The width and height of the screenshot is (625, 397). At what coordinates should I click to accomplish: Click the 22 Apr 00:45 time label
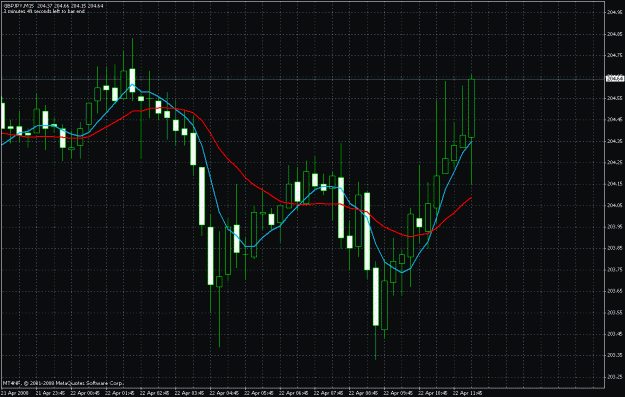tap(85, 393)
